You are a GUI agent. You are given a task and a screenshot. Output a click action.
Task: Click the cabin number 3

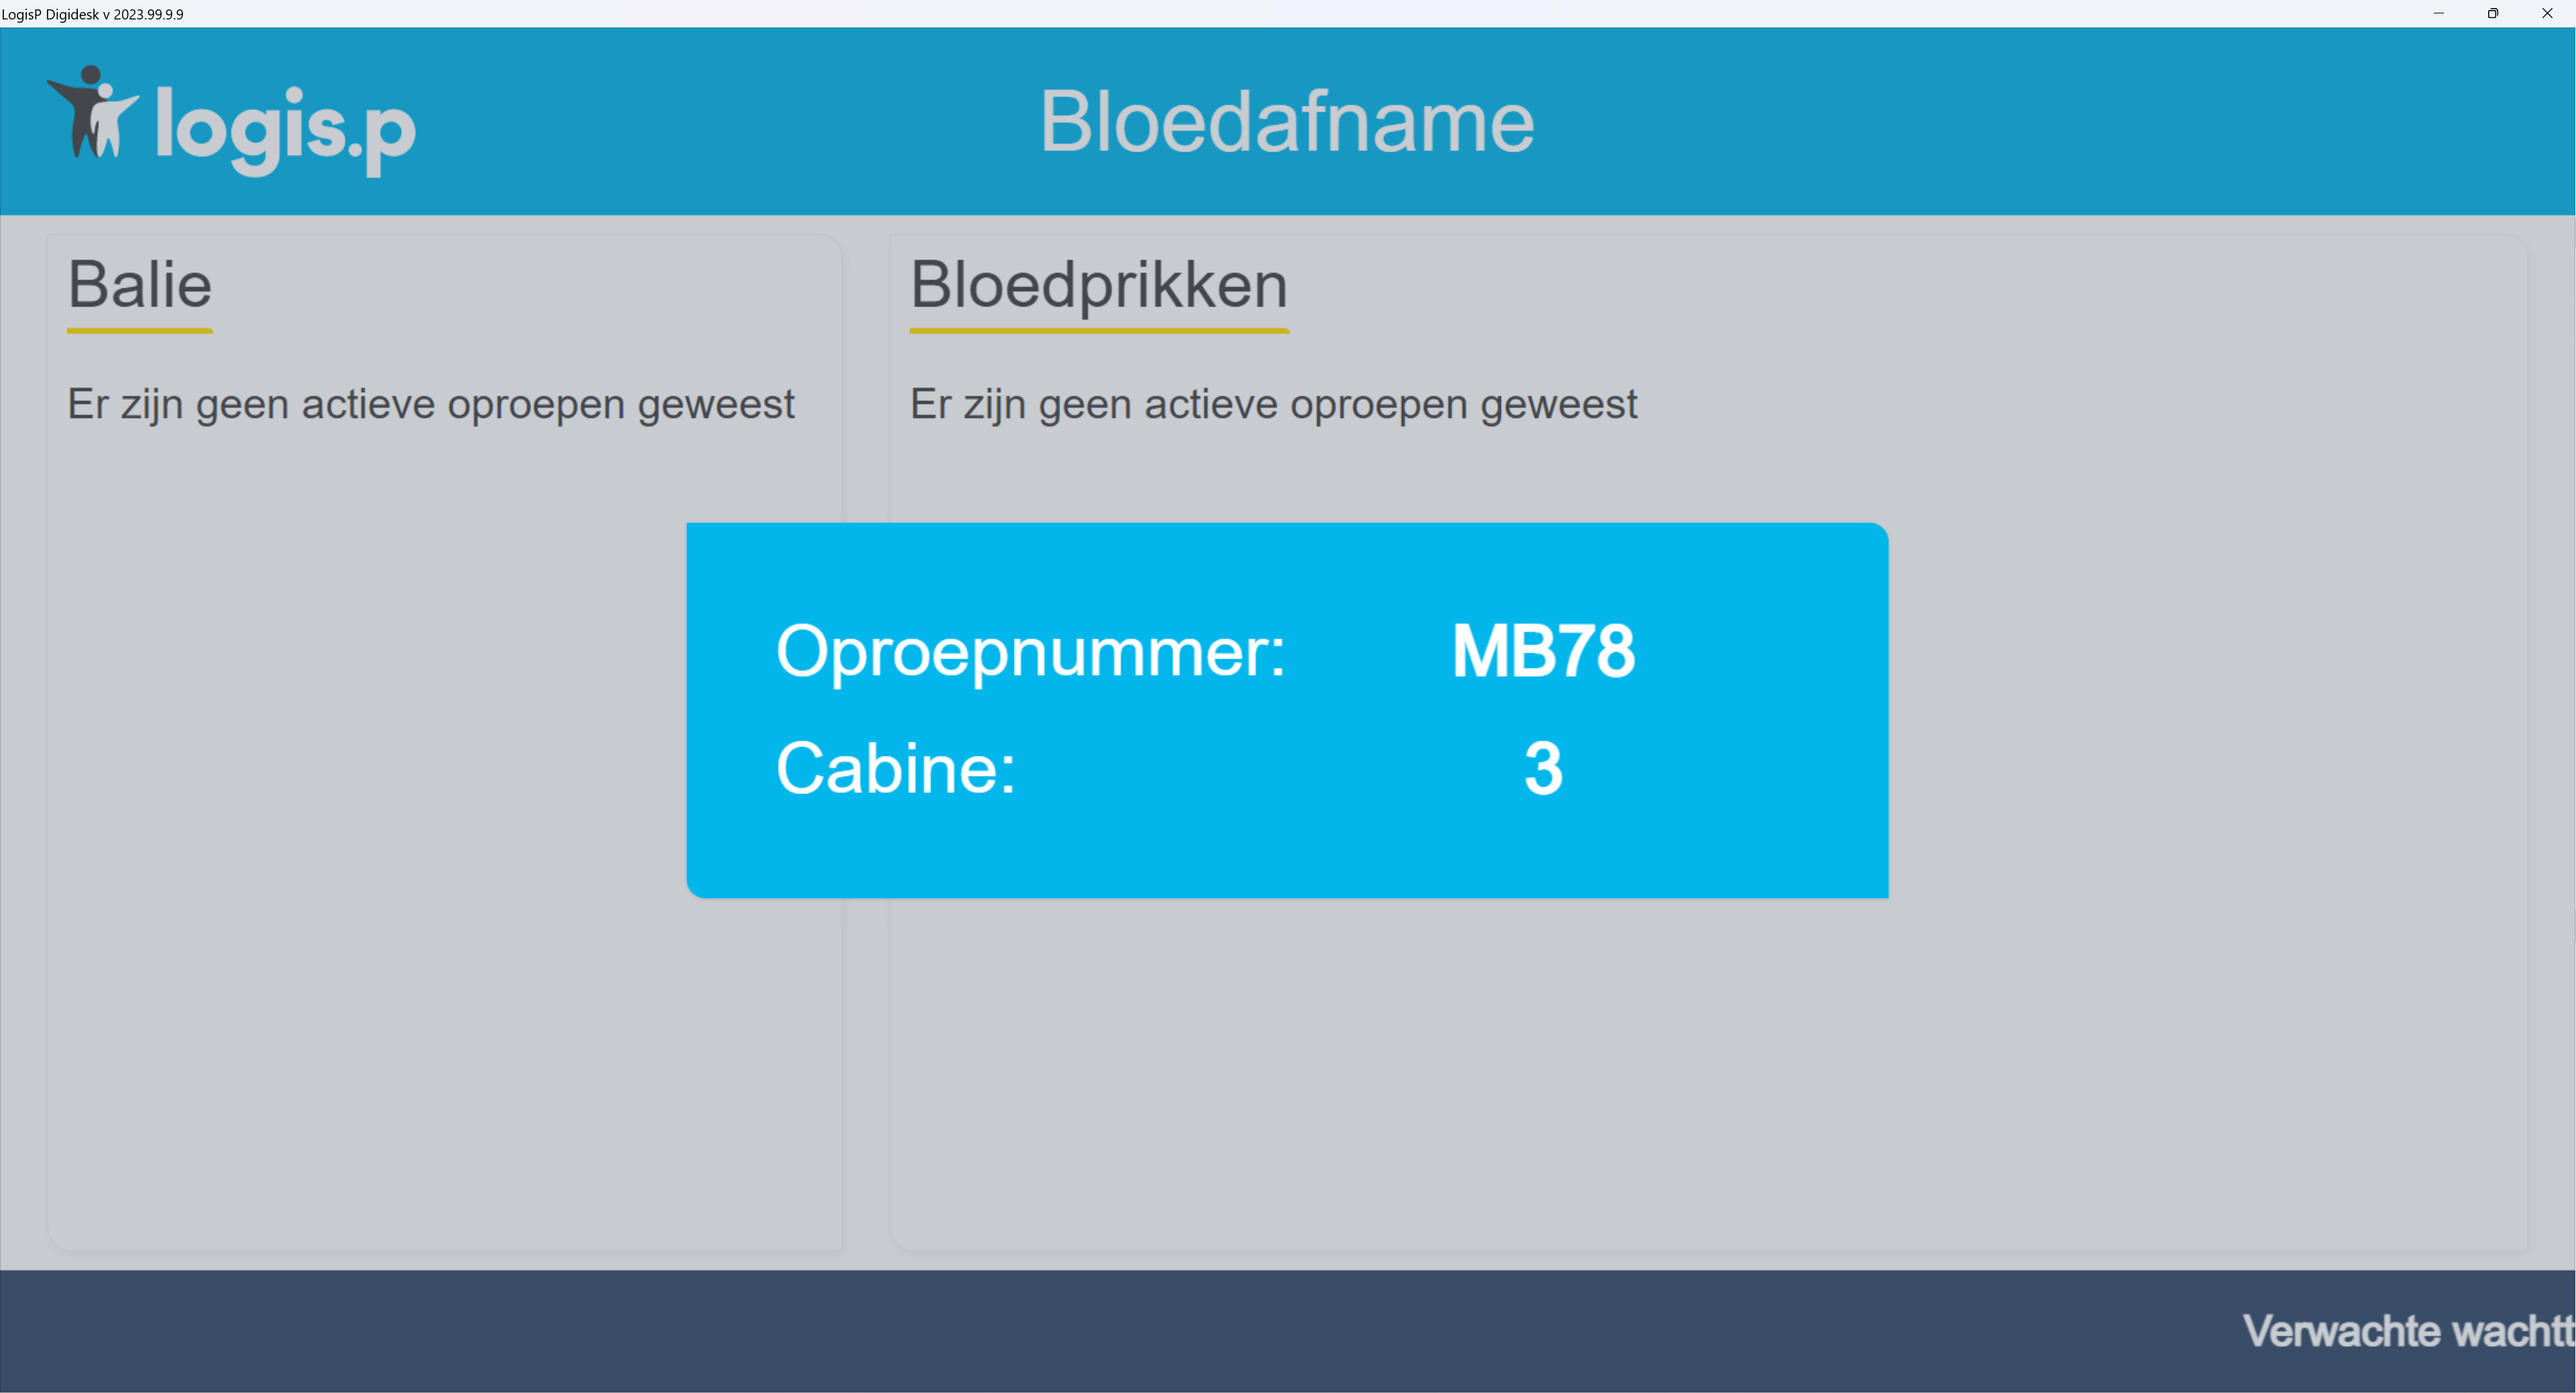pyautogui.click(x=1542, y=769)
